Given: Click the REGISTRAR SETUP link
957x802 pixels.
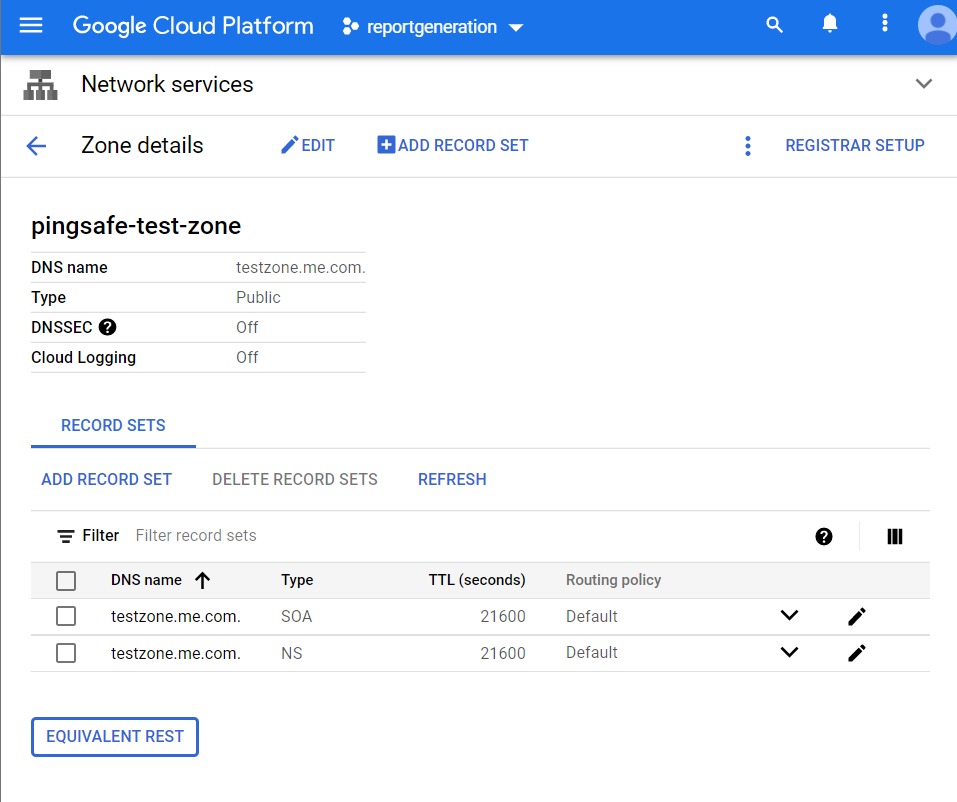Looking at the screenshot, I should [854, 146].
